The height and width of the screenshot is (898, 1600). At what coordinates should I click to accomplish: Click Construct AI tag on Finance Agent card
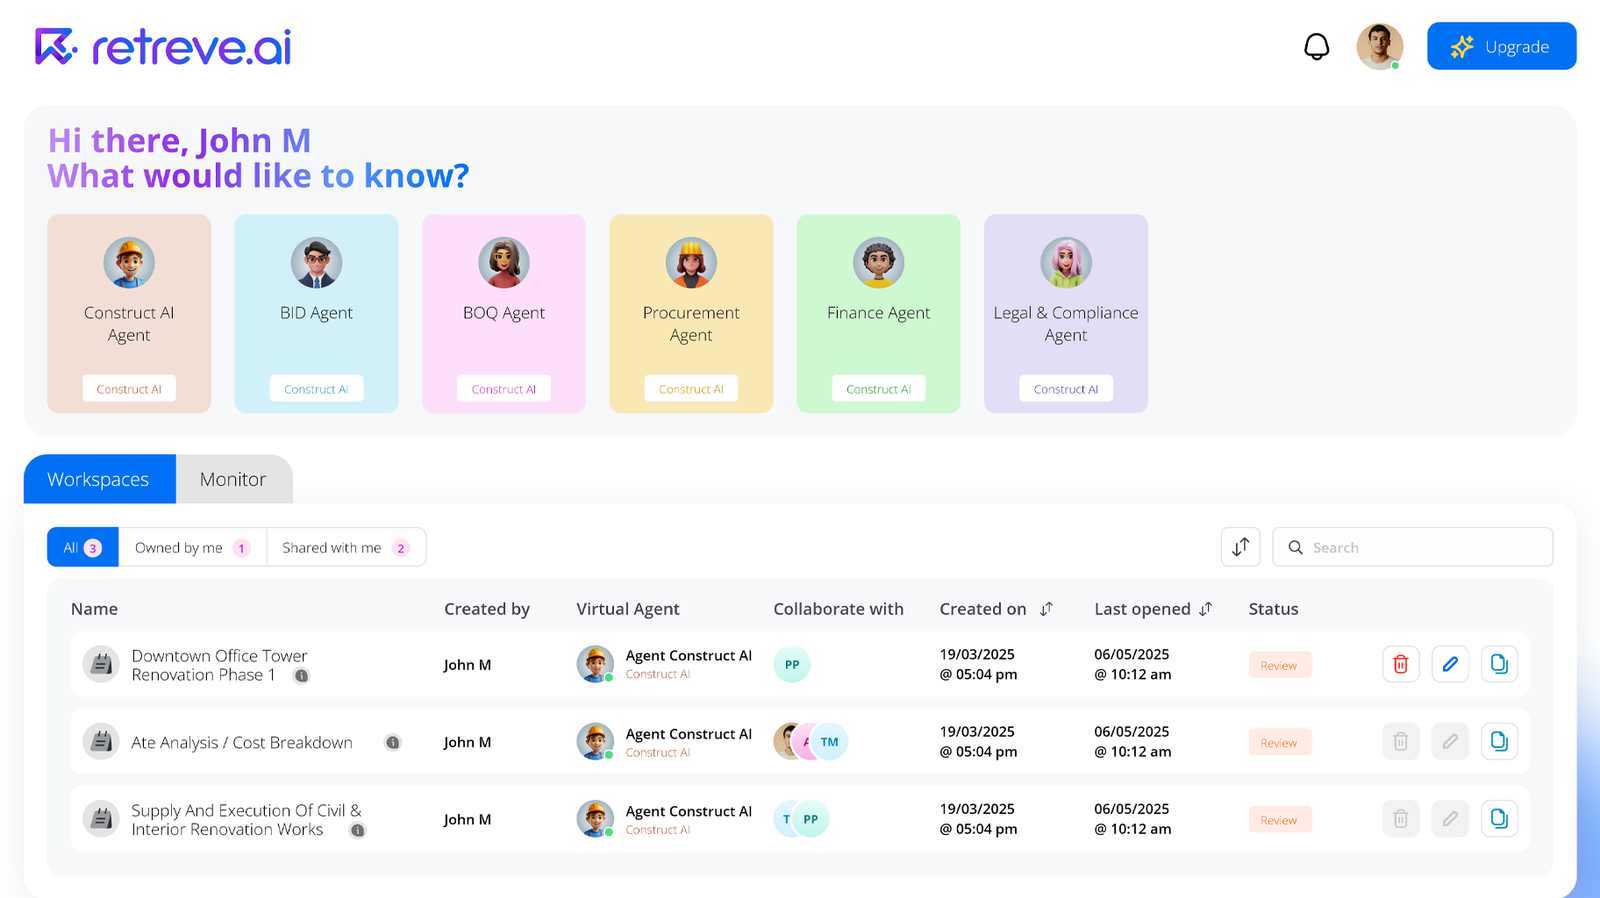878,389
